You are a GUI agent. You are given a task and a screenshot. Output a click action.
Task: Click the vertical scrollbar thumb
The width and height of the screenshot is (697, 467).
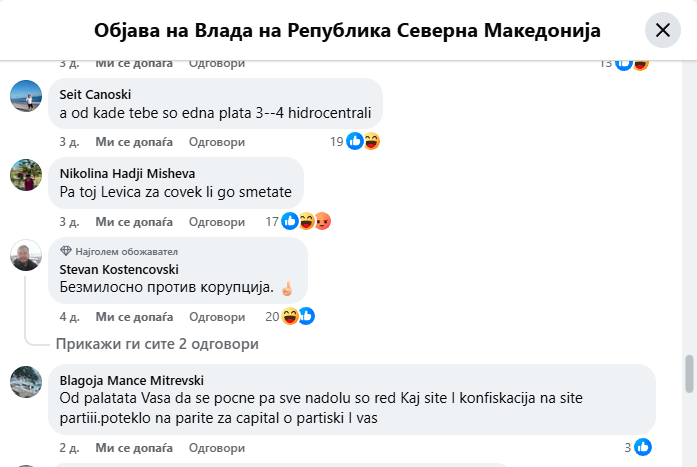(688, 375)
